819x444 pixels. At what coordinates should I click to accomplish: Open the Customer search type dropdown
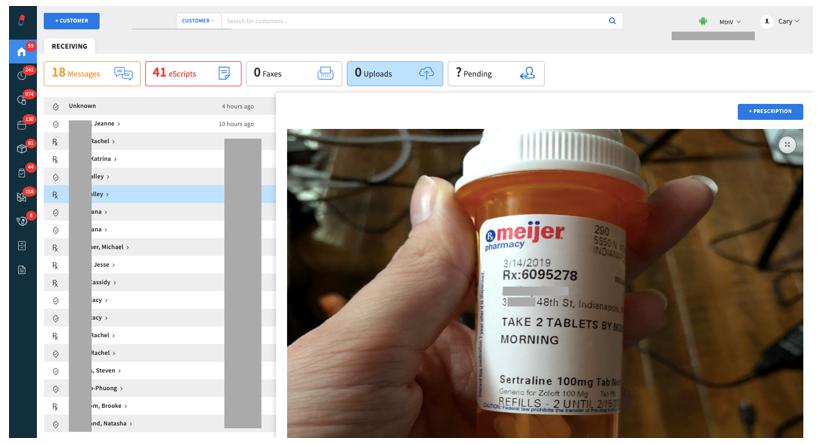197,21
